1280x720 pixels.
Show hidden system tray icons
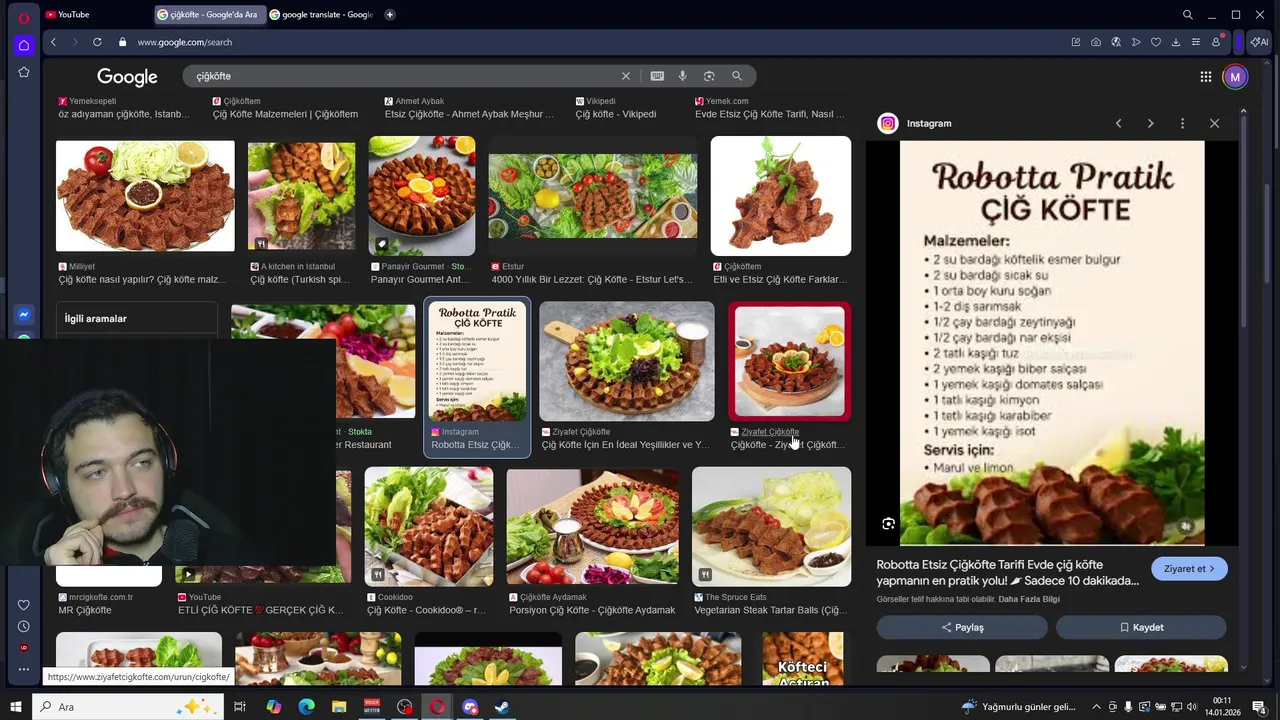pyautogui.click(x=1096, y=707)
